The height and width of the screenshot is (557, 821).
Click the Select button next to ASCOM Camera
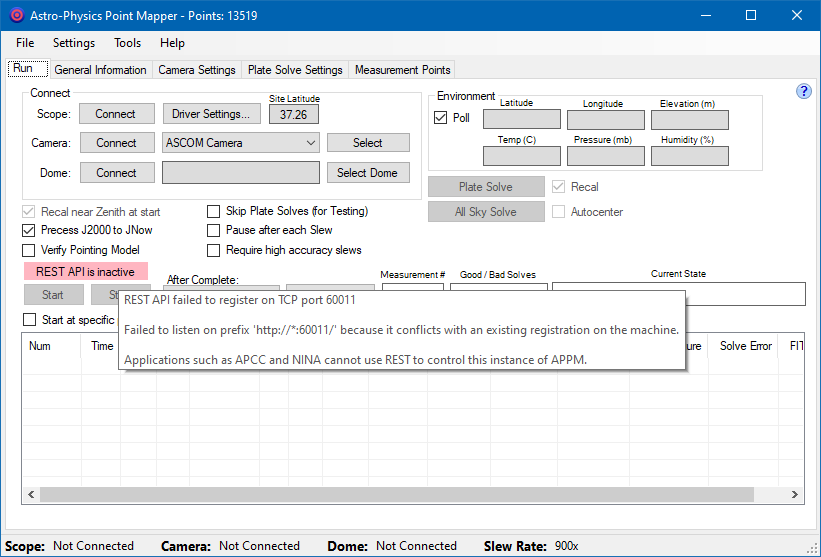(x=368, y=142)
